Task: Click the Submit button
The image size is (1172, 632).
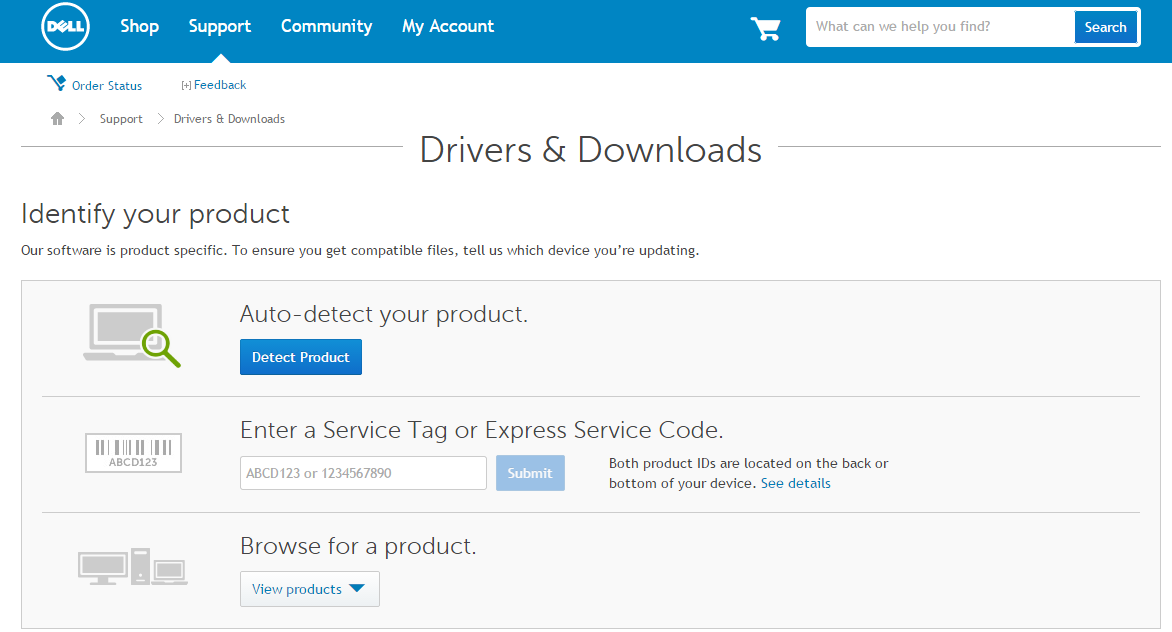Action: pos(530,473)
